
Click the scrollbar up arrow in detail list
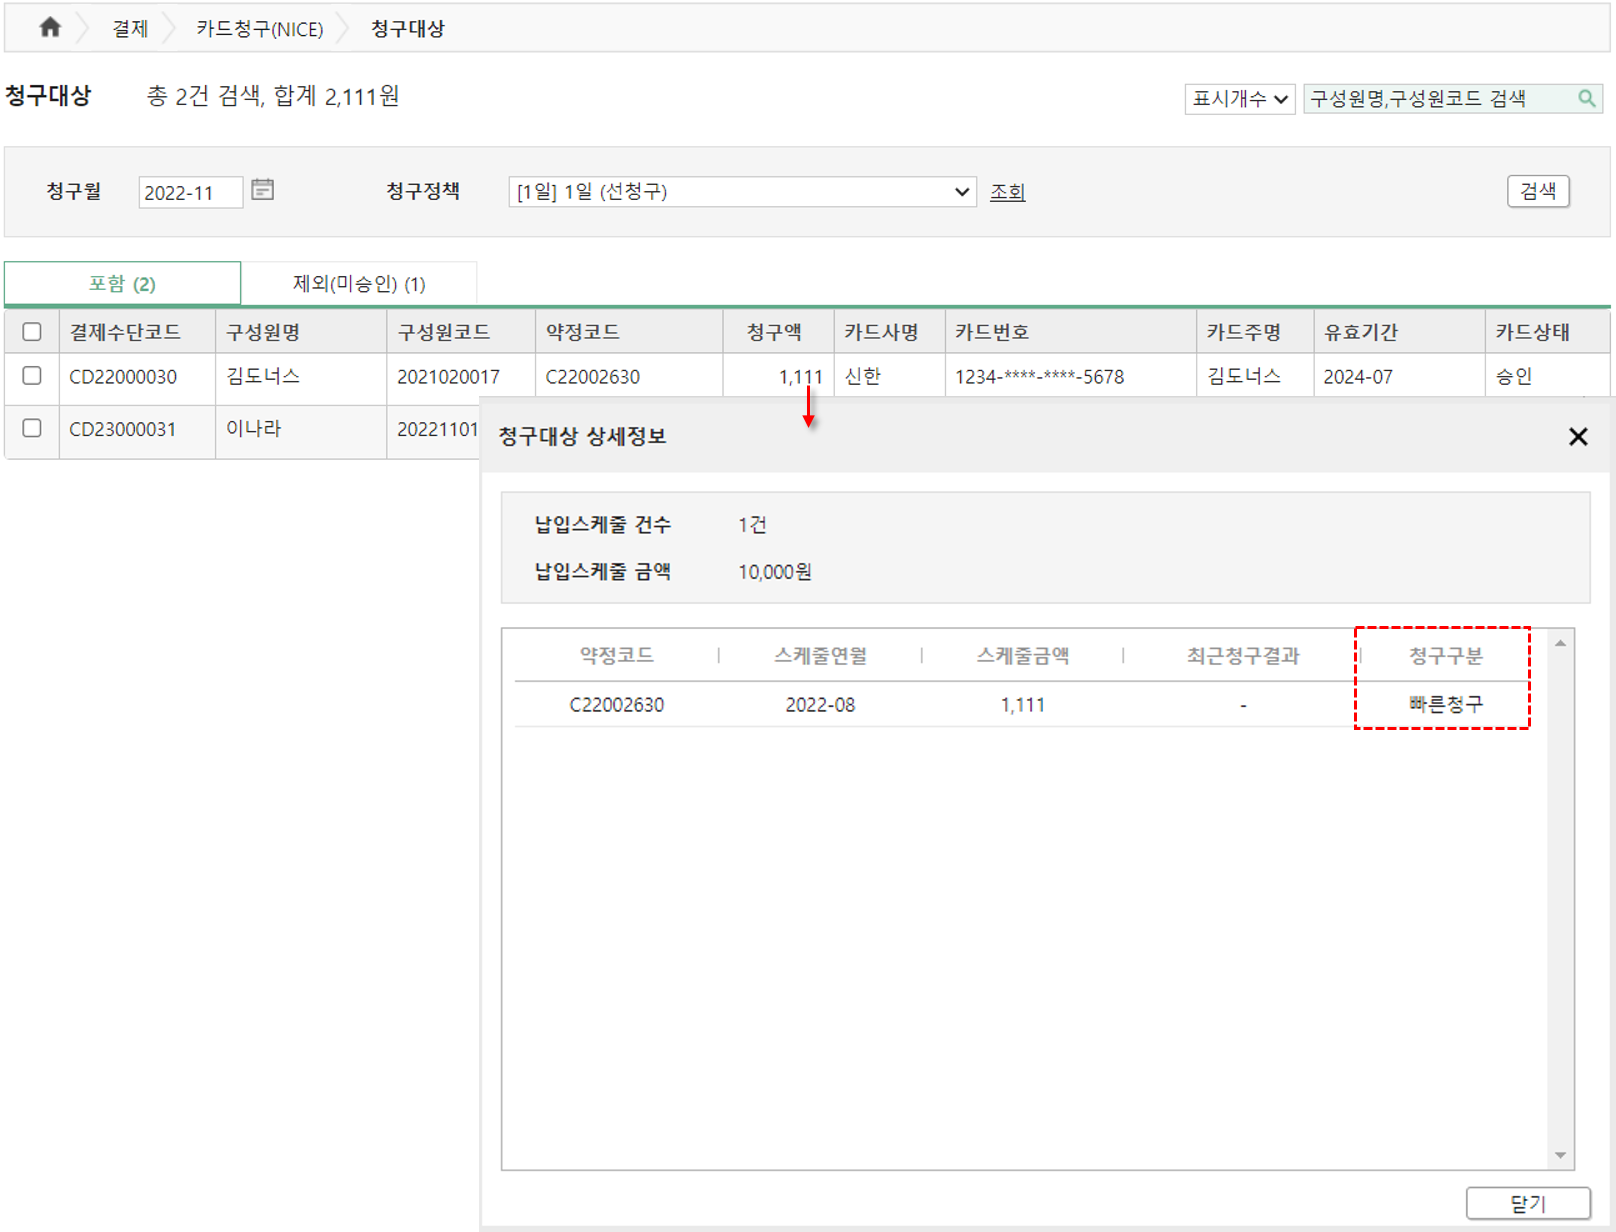pos(1560,644)
